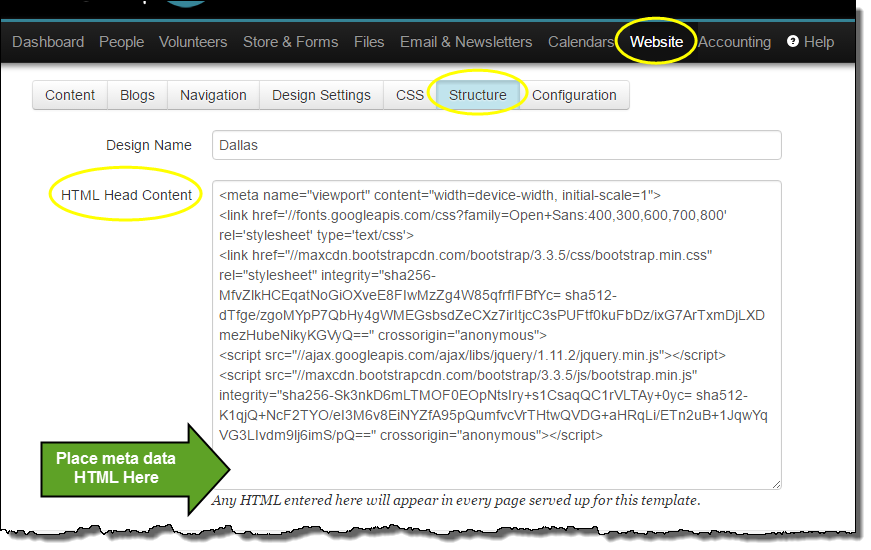871x550 pixels.
Task: Click the 'HTML Head Content' label
Action: pos(127,196)
